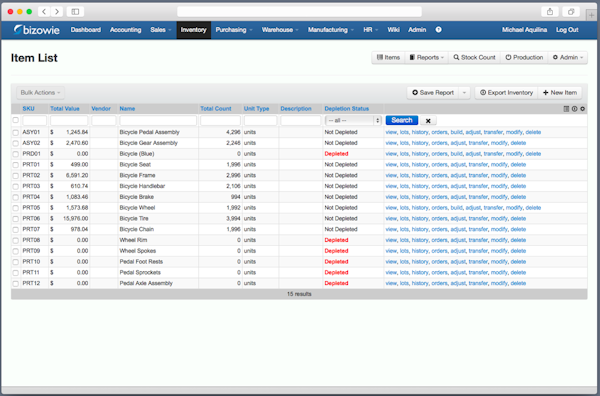600x396 pixels.
Task: Check the box for ASY01 row
Action: click(16, 132)
